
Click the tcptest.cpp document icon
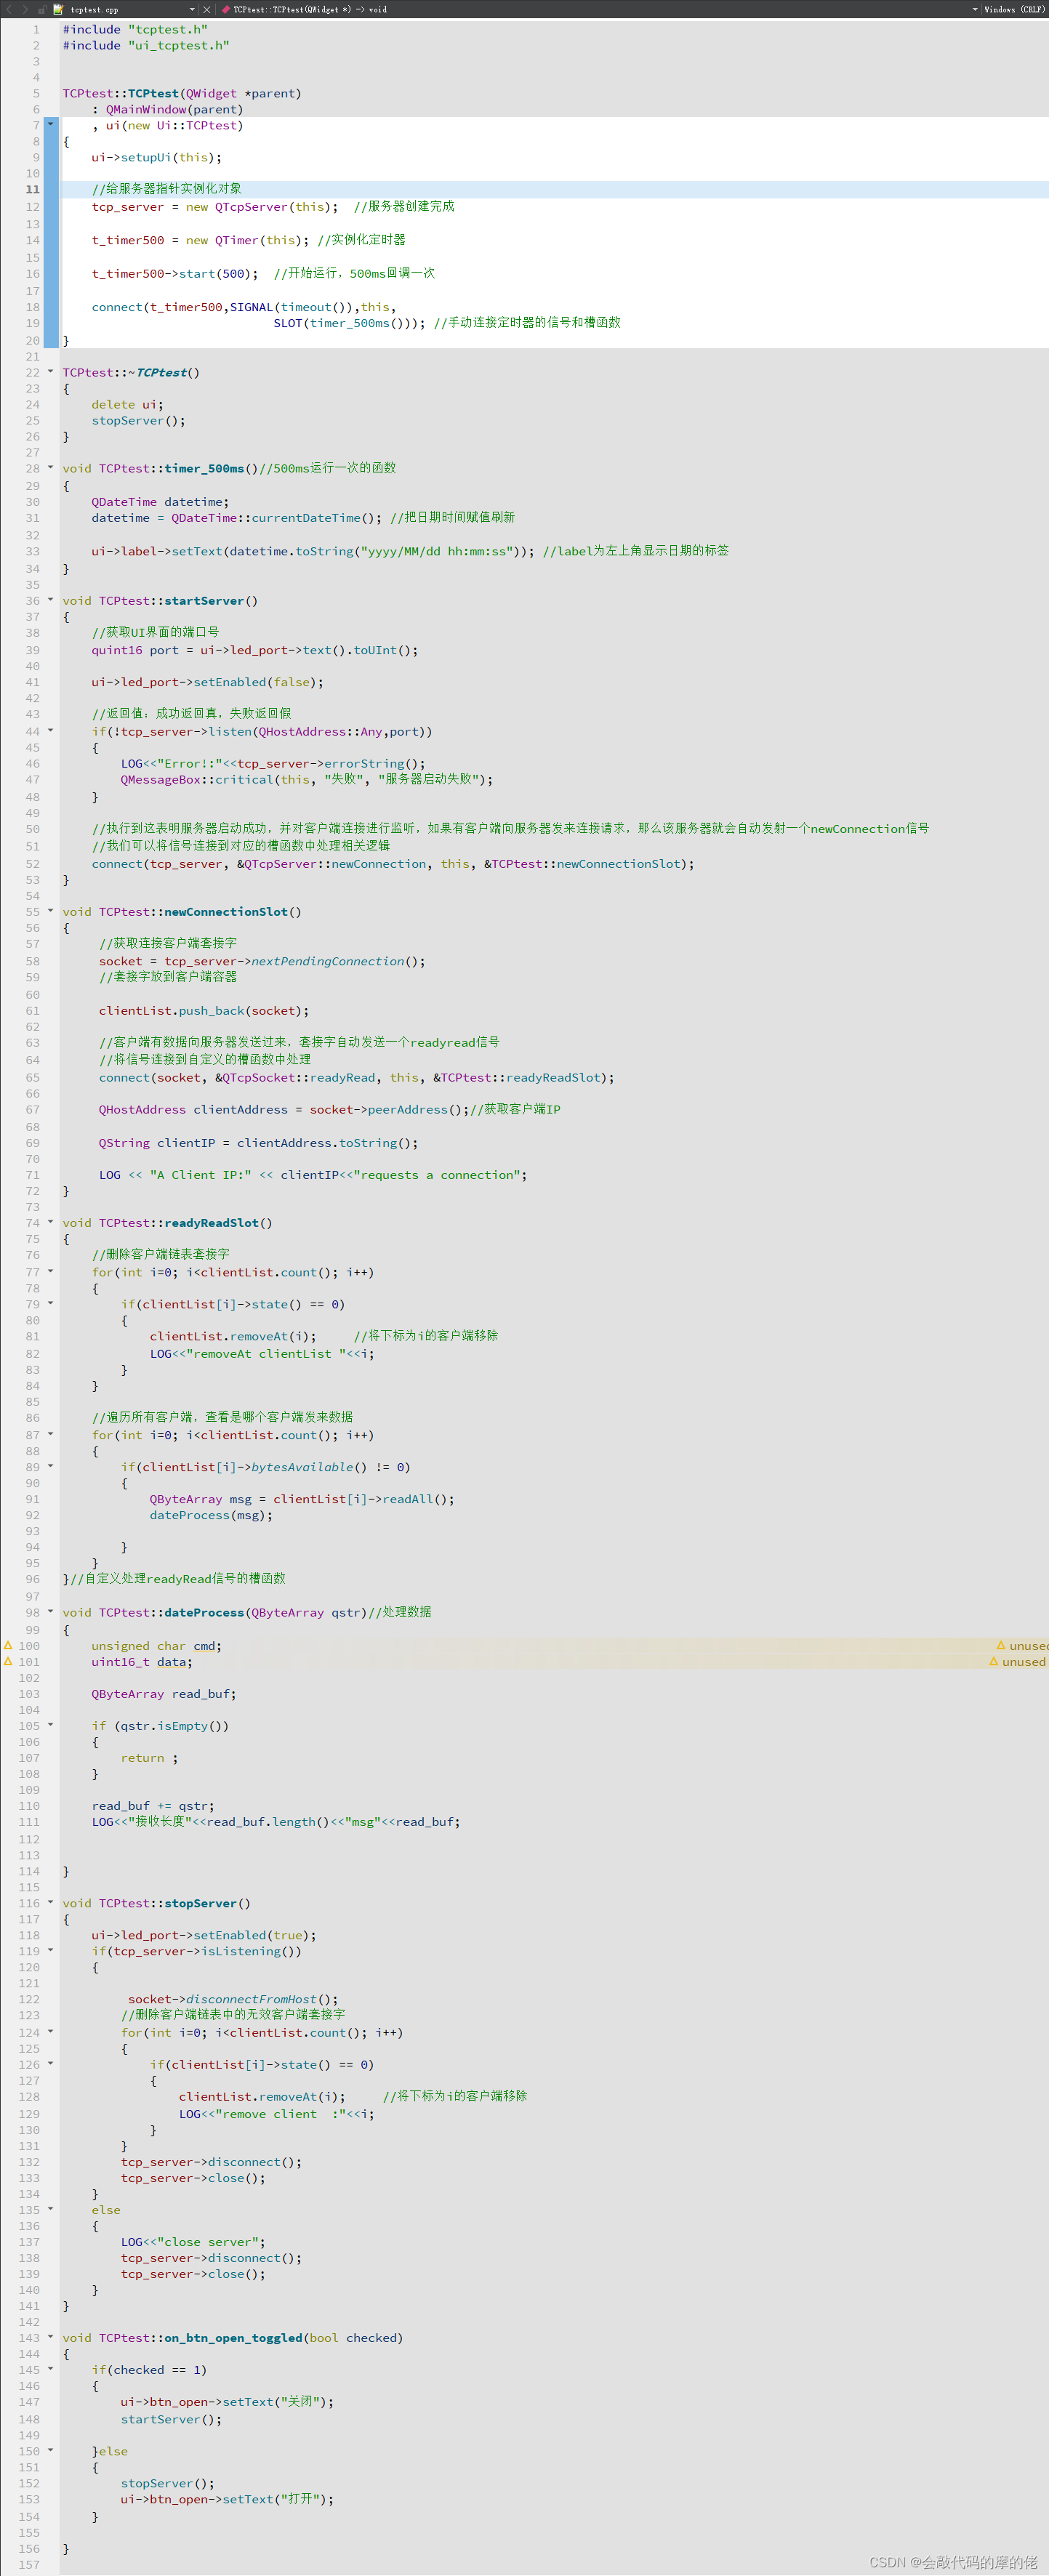point(58,9)
